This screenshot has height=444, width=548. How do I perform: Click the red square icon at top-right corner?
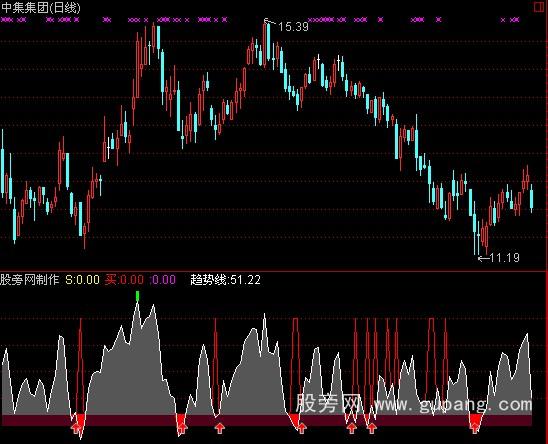pyautogui.click(x=540, y=7)
